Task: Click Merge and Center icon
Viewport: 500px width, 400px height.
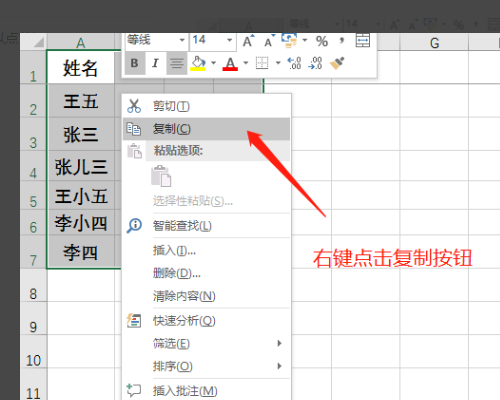Action: pos(363,41)
